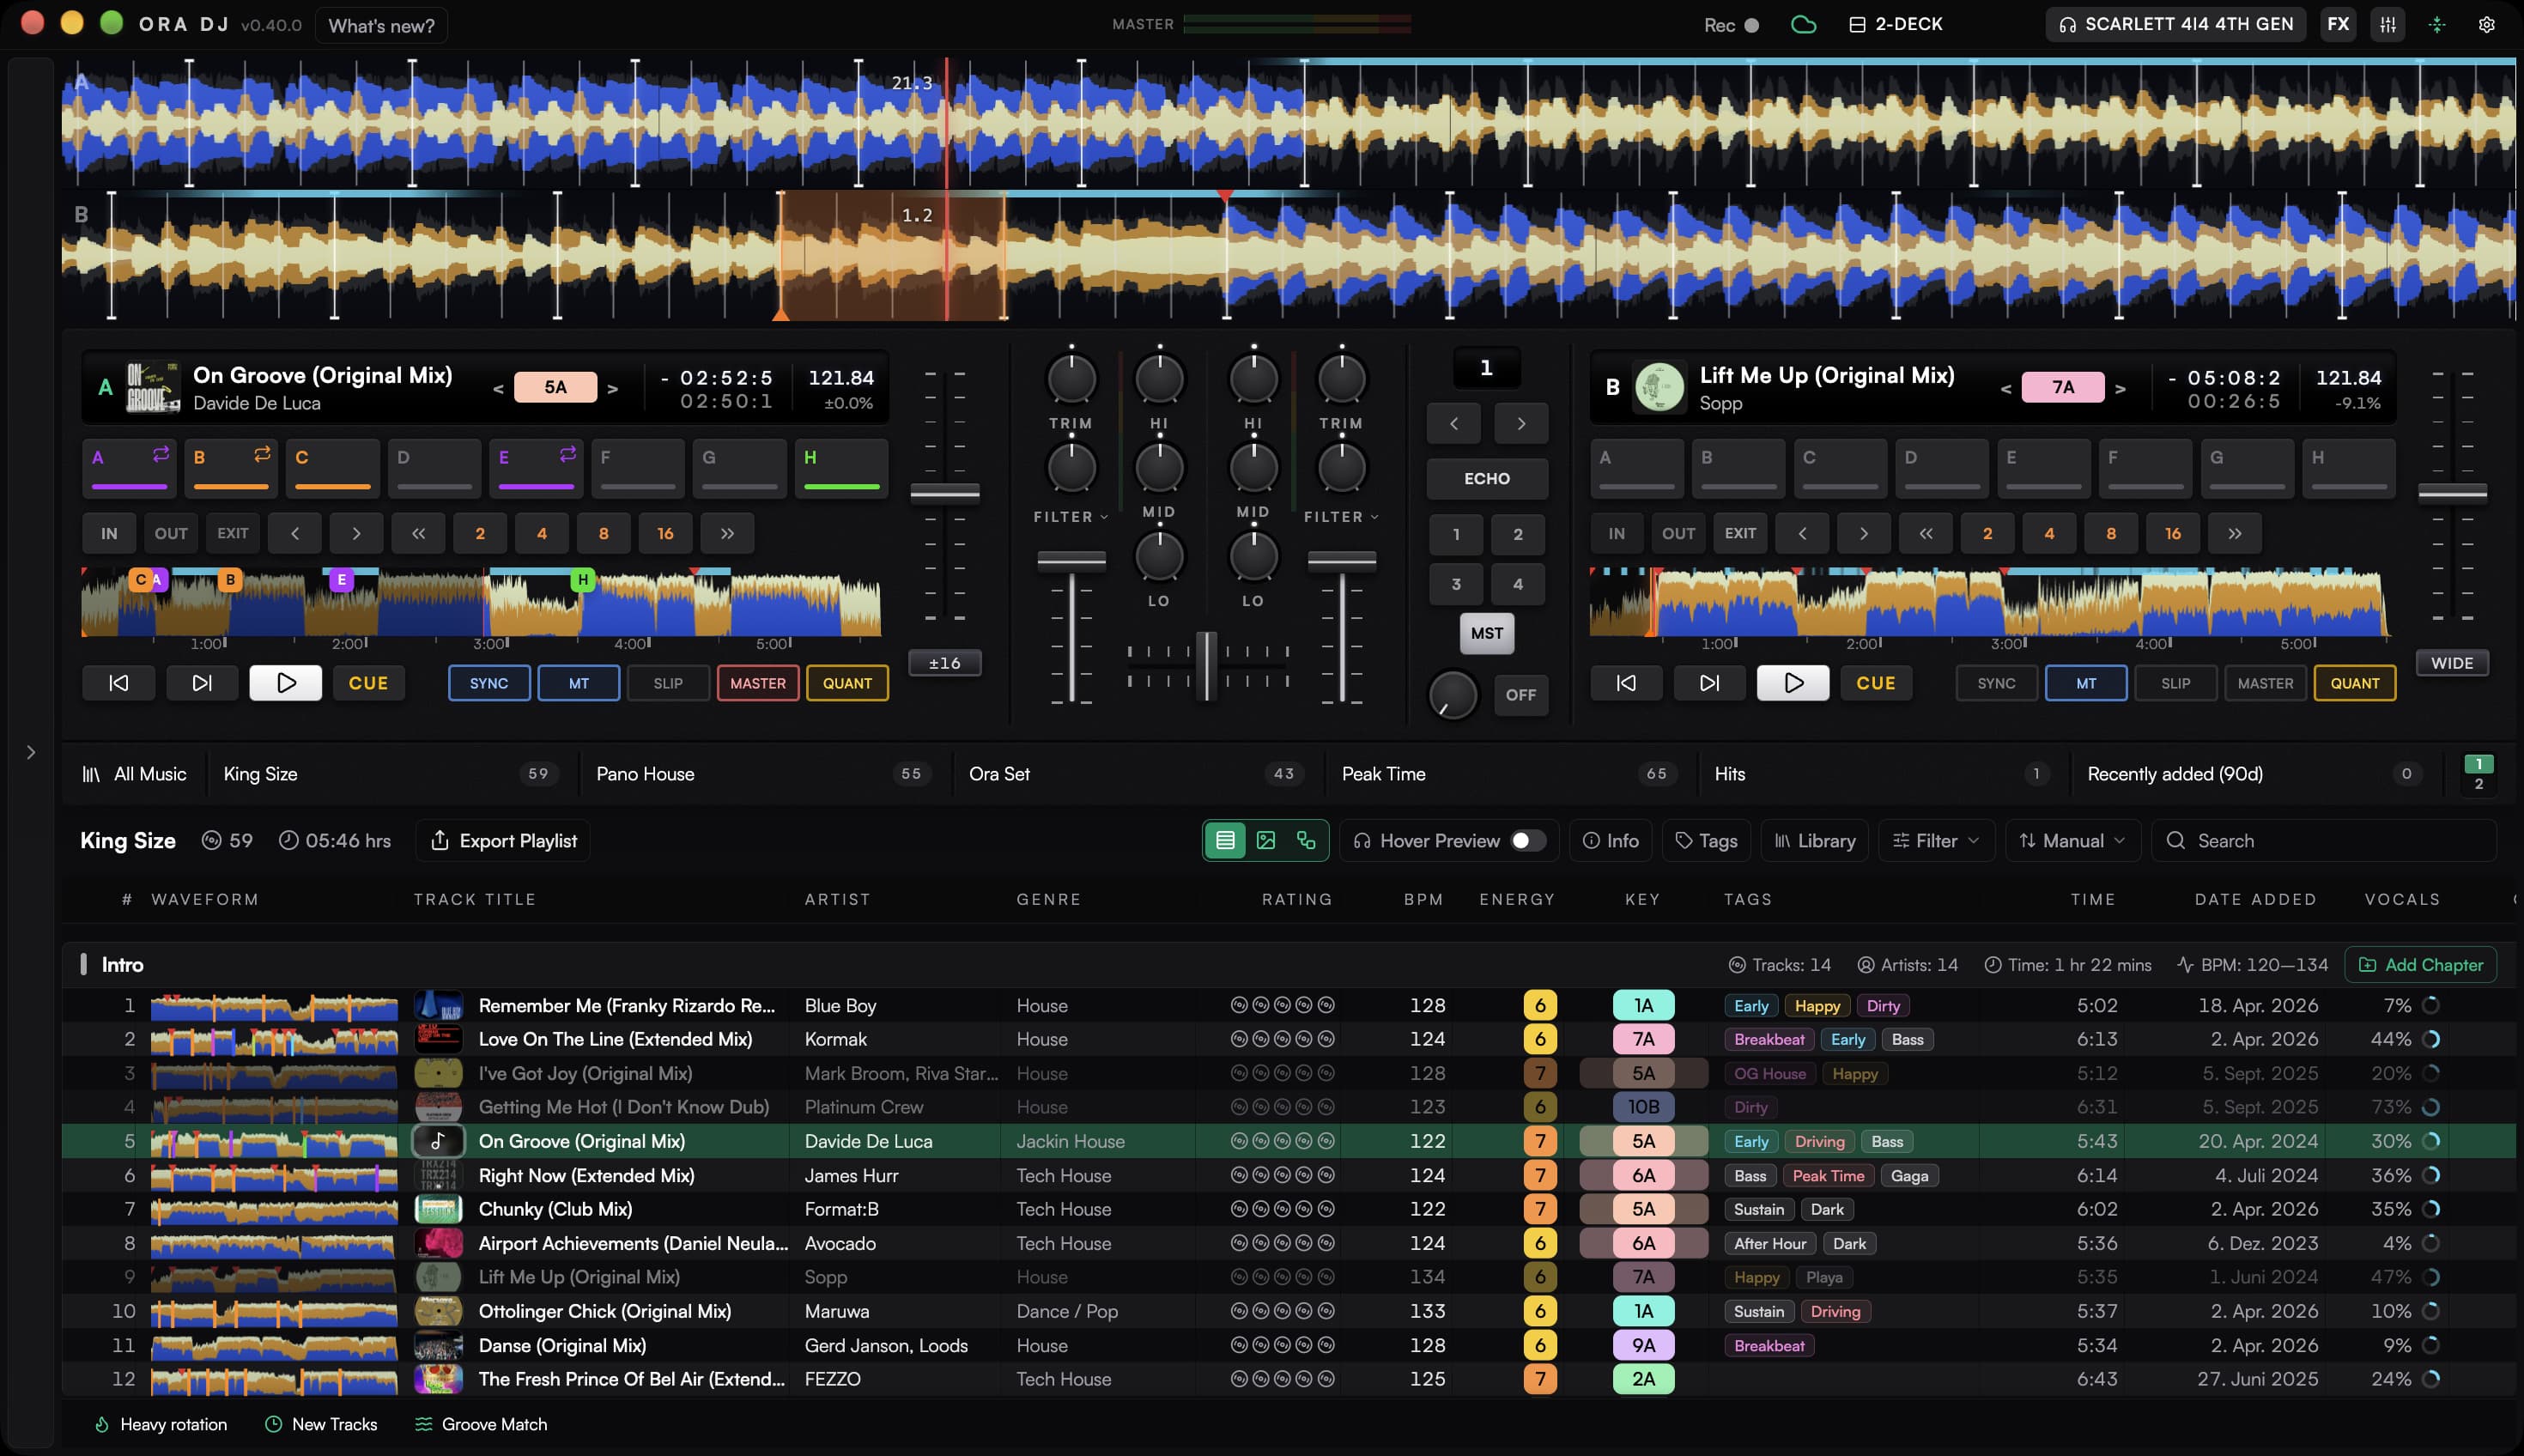Screen dimensions: 2524x1456
Task: Click deck A pitch fader handle
Action: 945,492
